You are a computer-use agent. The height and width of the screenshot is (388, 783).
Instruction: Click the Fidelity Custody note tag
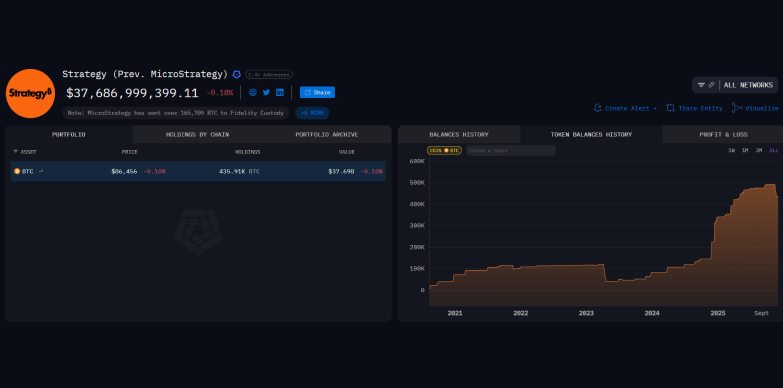point(176,113)
